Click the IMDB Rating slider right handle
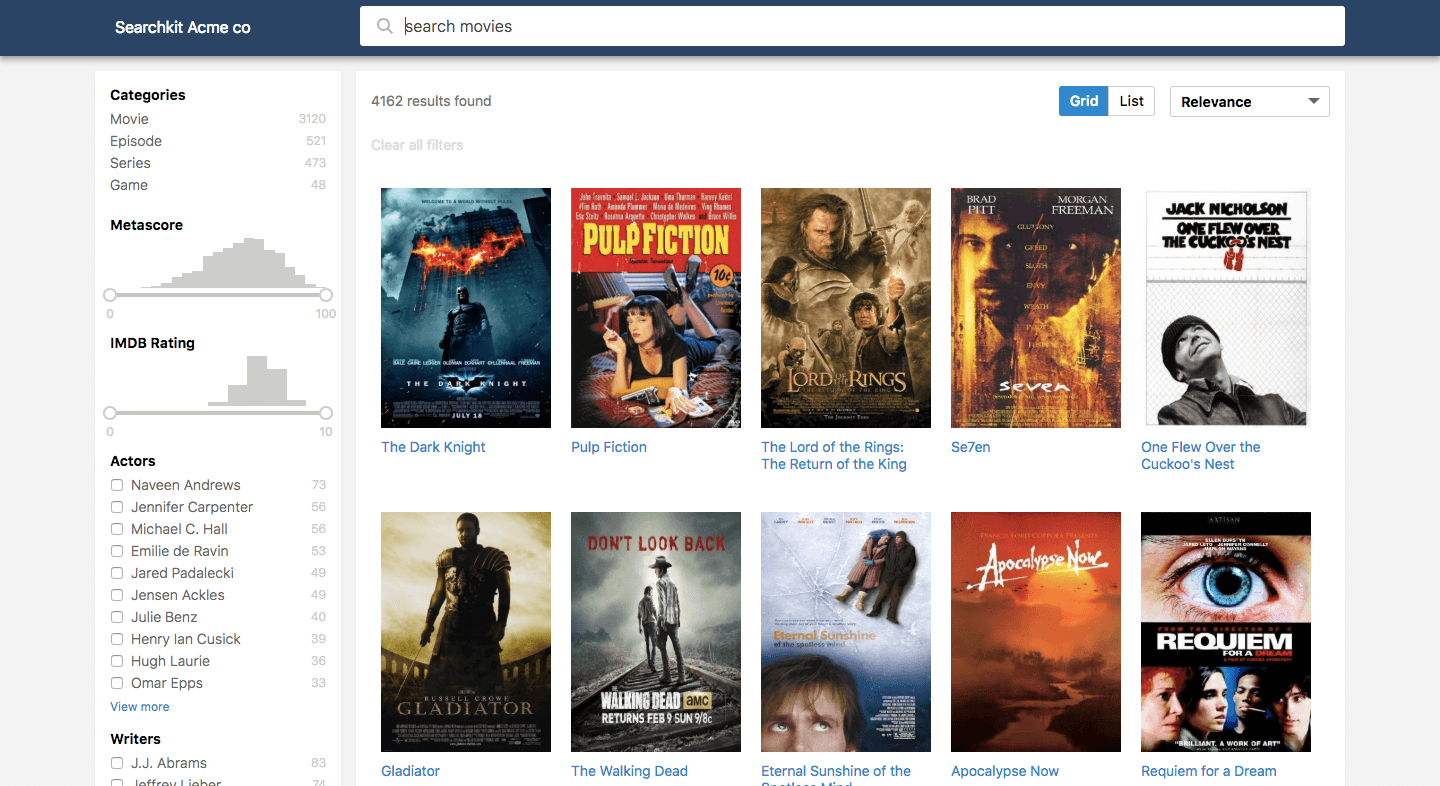 pos(326,413)
